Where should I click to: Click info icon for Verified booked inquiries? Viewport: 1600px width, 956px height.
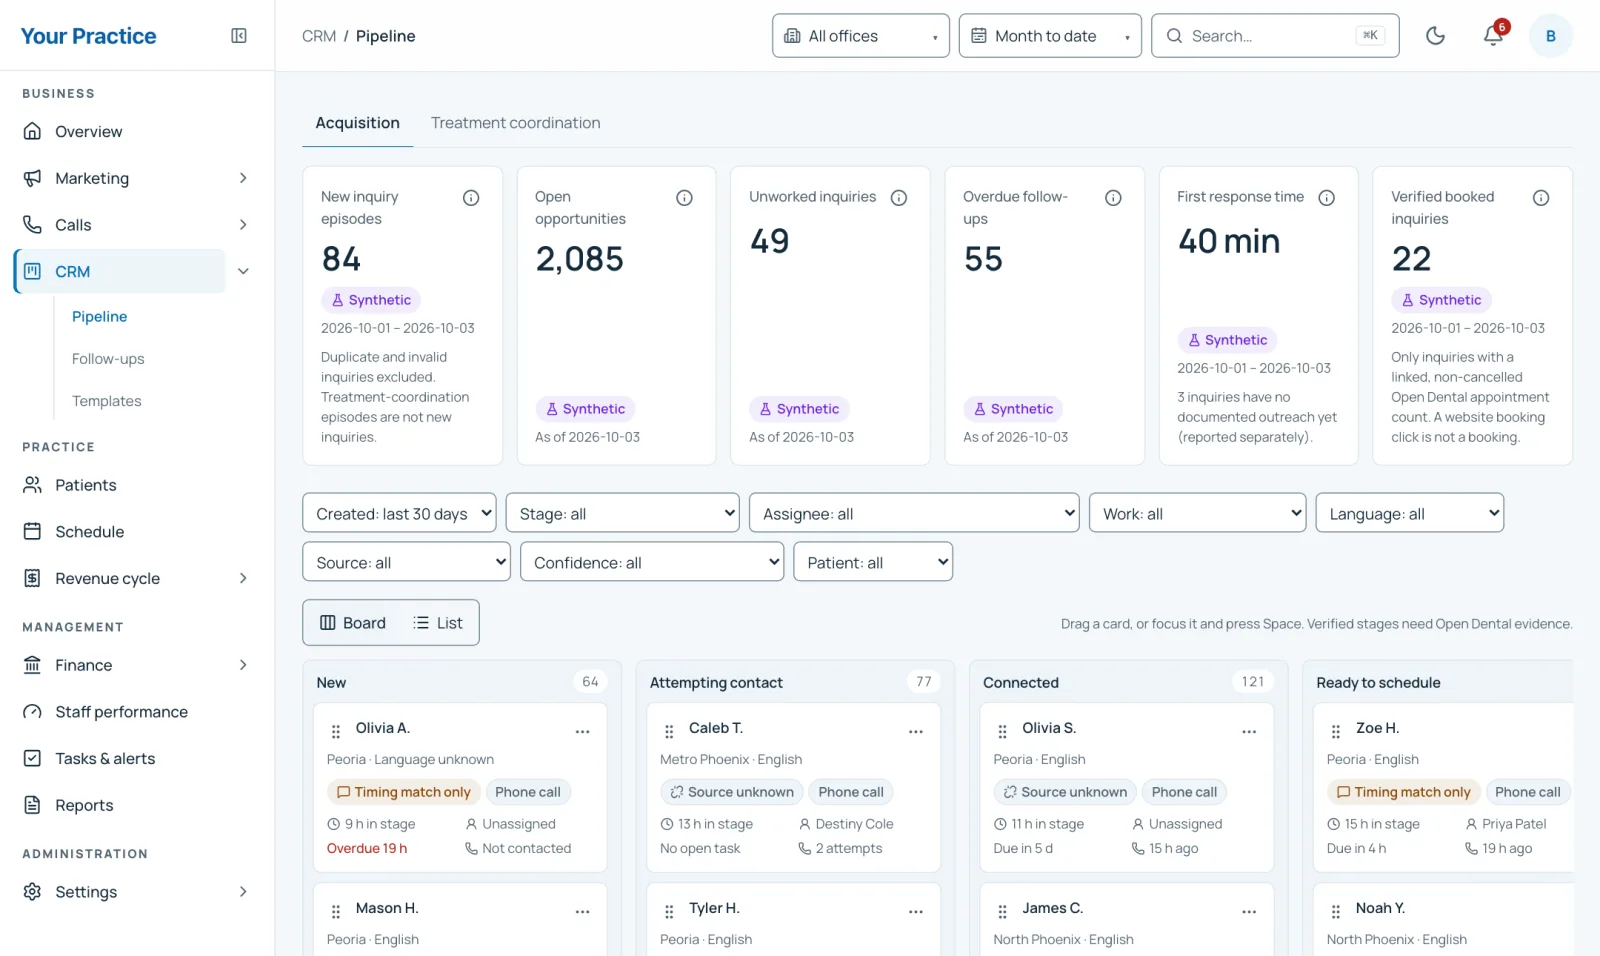[1541, 198]
